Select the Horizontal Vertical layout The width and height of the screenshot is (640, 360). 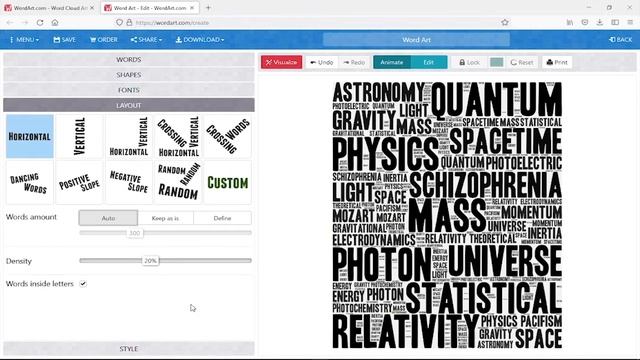(x=129, y=136)
